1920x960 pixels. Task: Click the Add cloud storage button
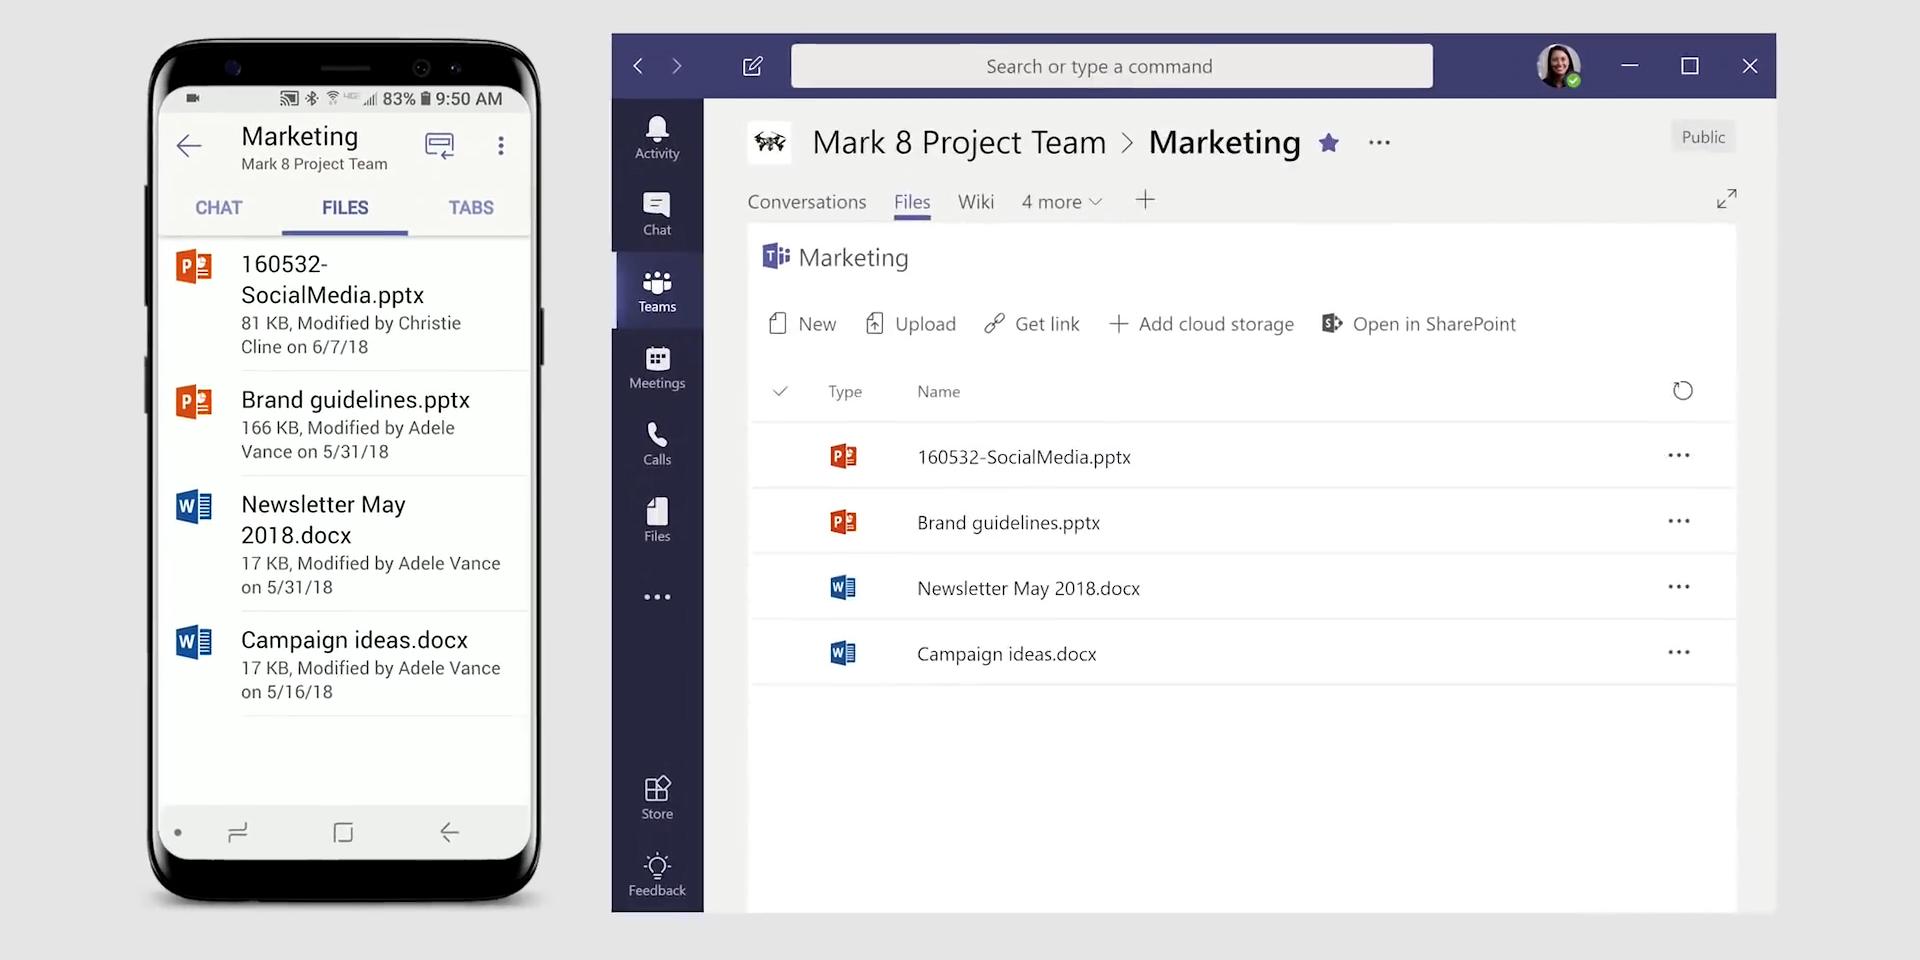point(1201,323)
